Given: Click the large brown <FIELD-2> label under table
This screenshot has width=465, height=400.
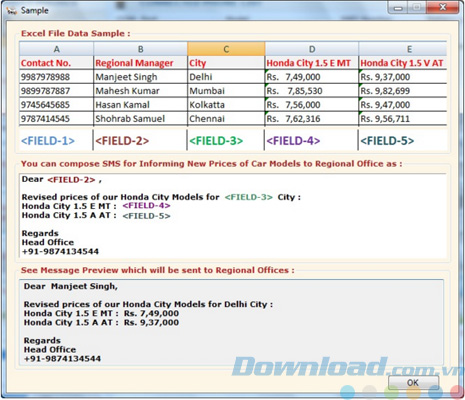Looking at the screenshot, I should (x=122, y=141).
